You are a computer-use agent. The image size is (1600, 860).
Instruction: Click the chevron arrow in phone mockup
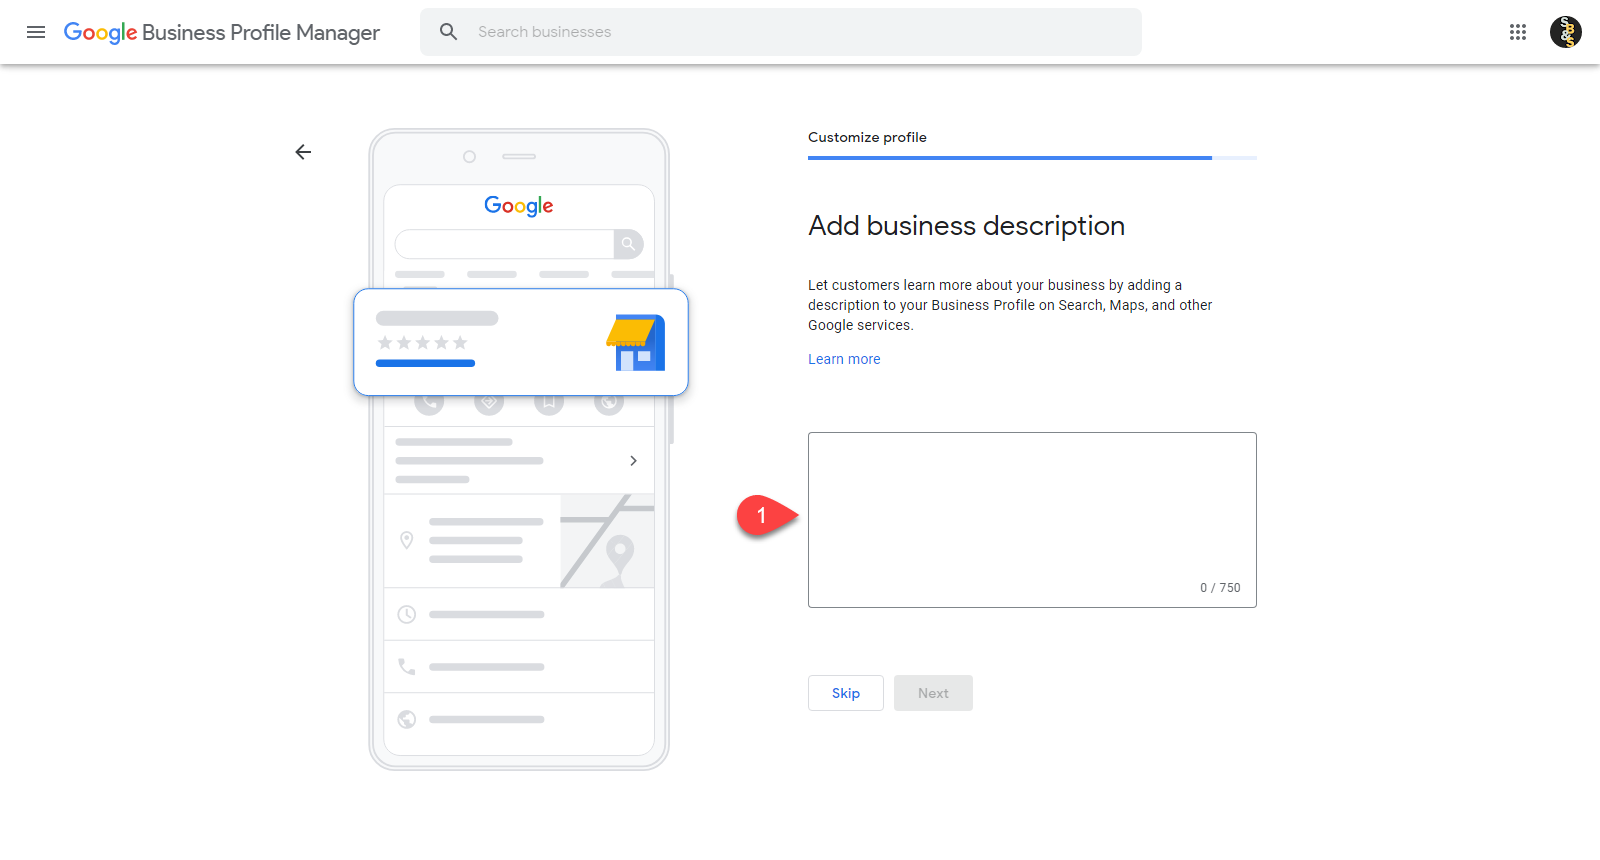click(x=633, y=461)
